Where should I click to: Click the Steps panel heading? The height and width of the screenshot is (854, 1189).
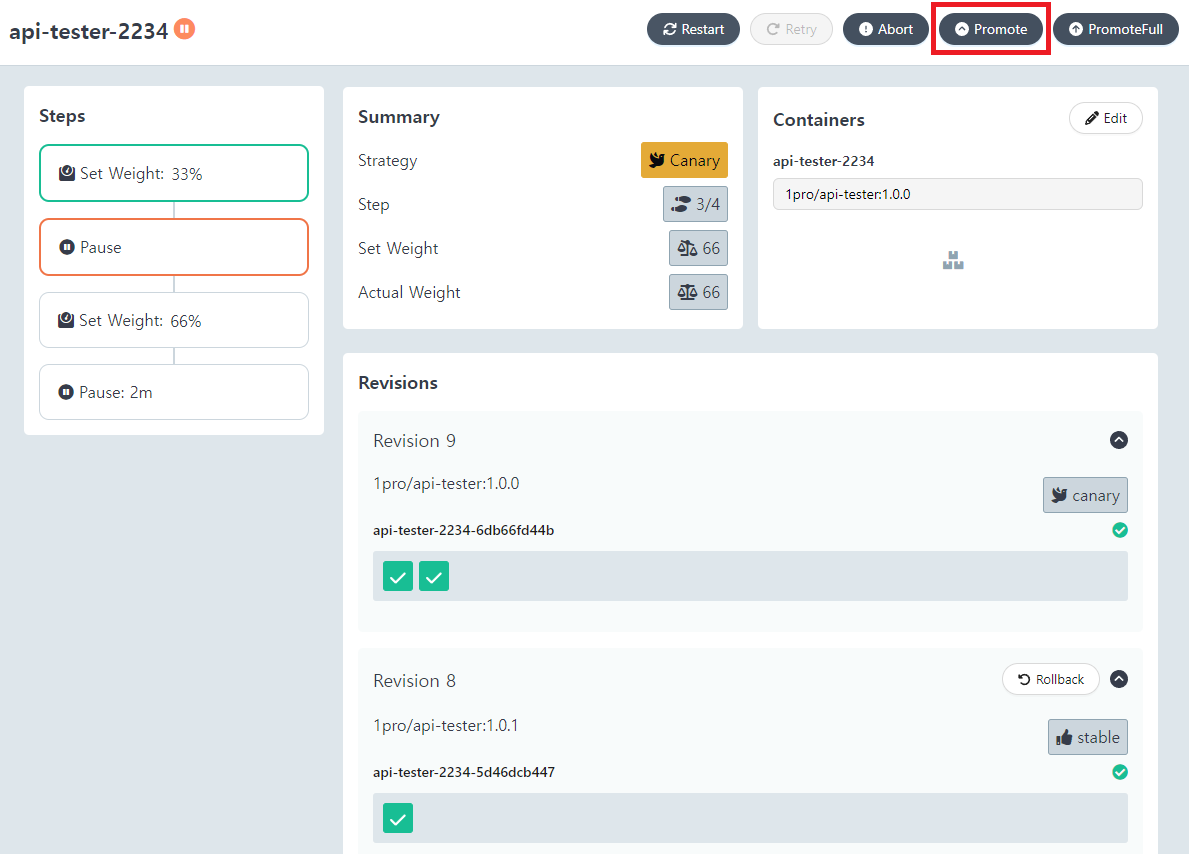pyautogui.click(x=62, y=116)
